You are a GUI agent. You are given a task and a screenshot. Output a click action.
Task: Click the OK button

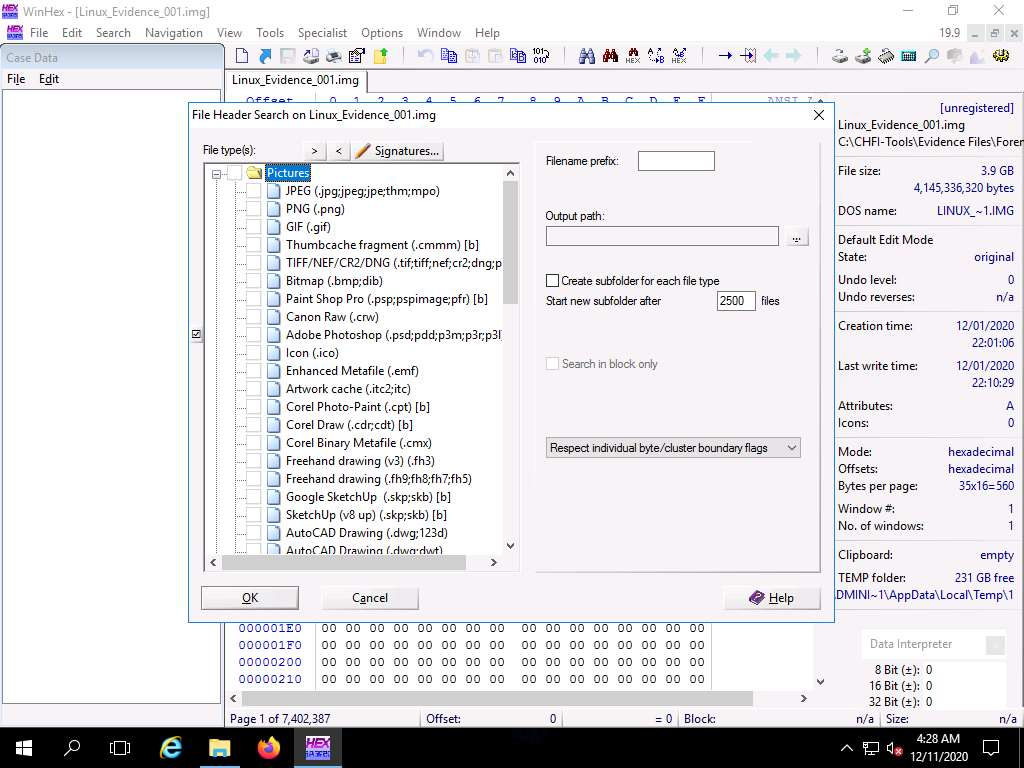[x=250, y=598]
